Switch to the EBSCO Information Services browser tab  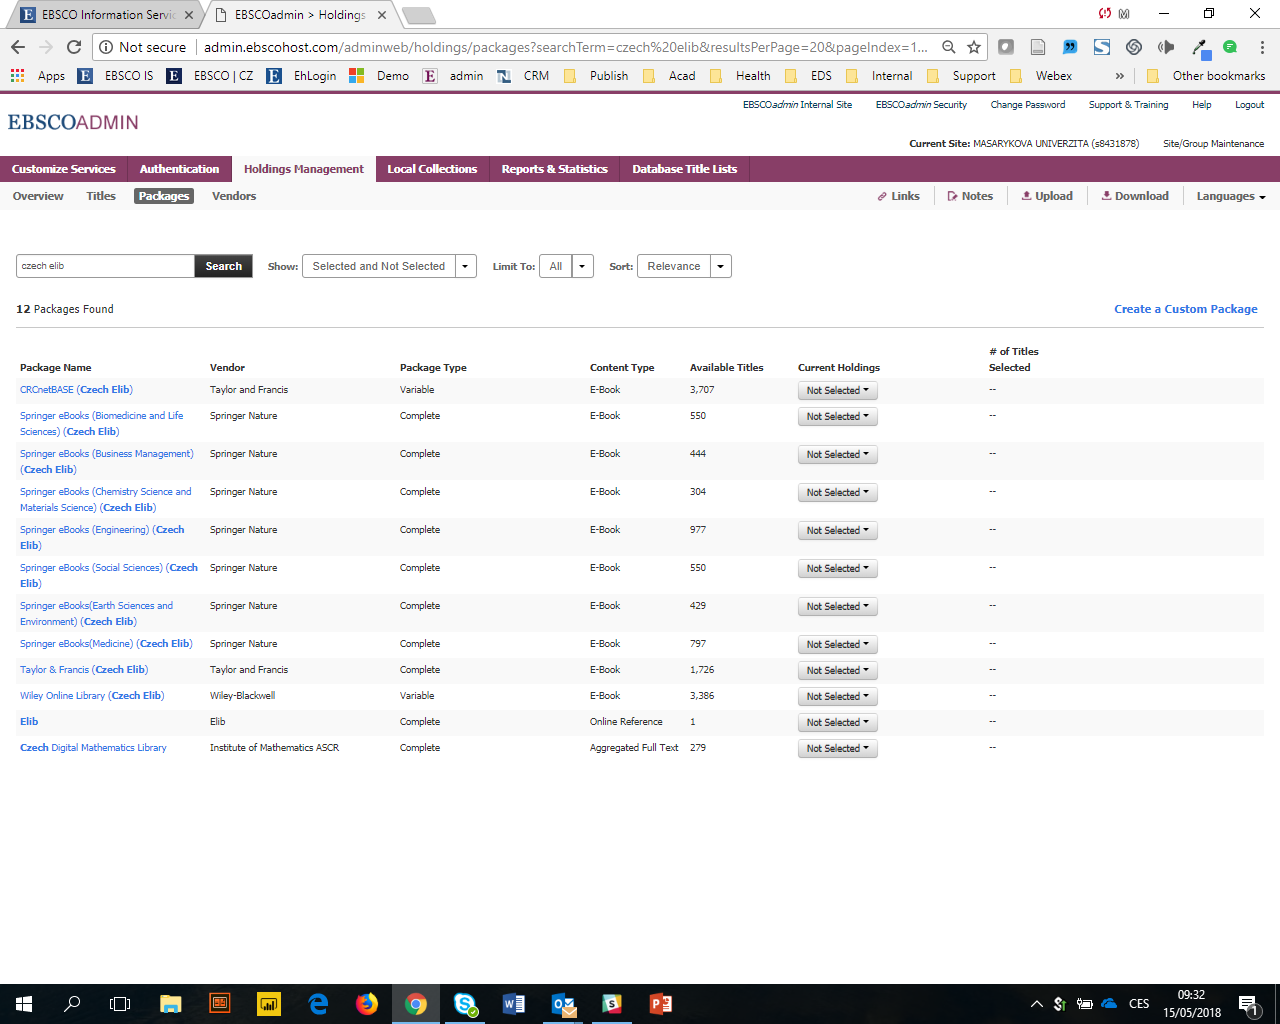coord(103,15)
